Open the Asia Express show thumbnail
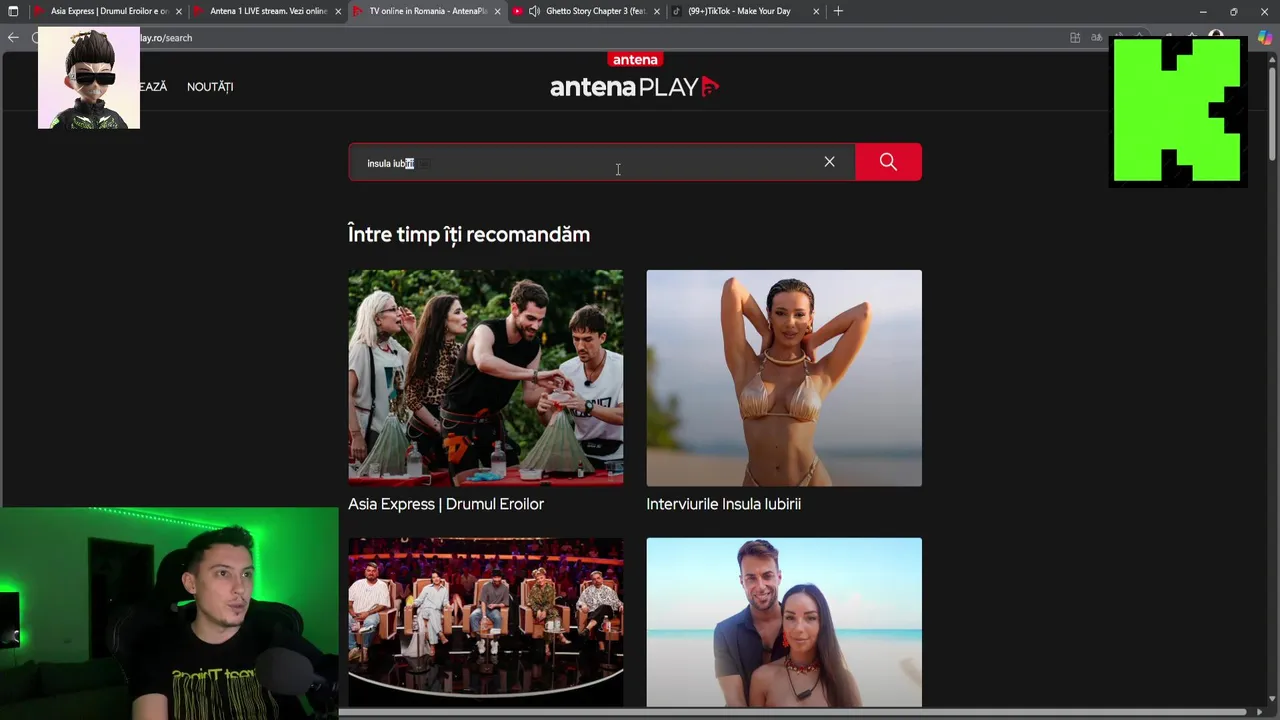The image size is (1280, 720). (x=485, y=378)
